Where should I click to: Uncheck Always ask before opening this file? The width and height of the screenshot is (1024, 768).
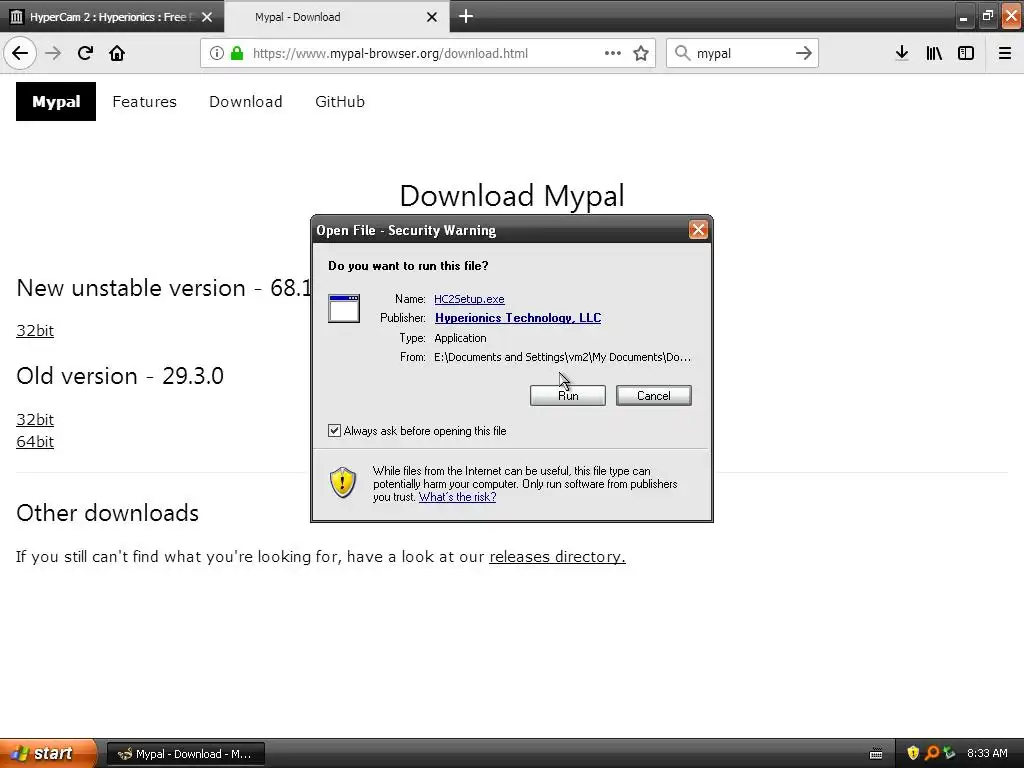pyautogui.click(x=334, y=430)
